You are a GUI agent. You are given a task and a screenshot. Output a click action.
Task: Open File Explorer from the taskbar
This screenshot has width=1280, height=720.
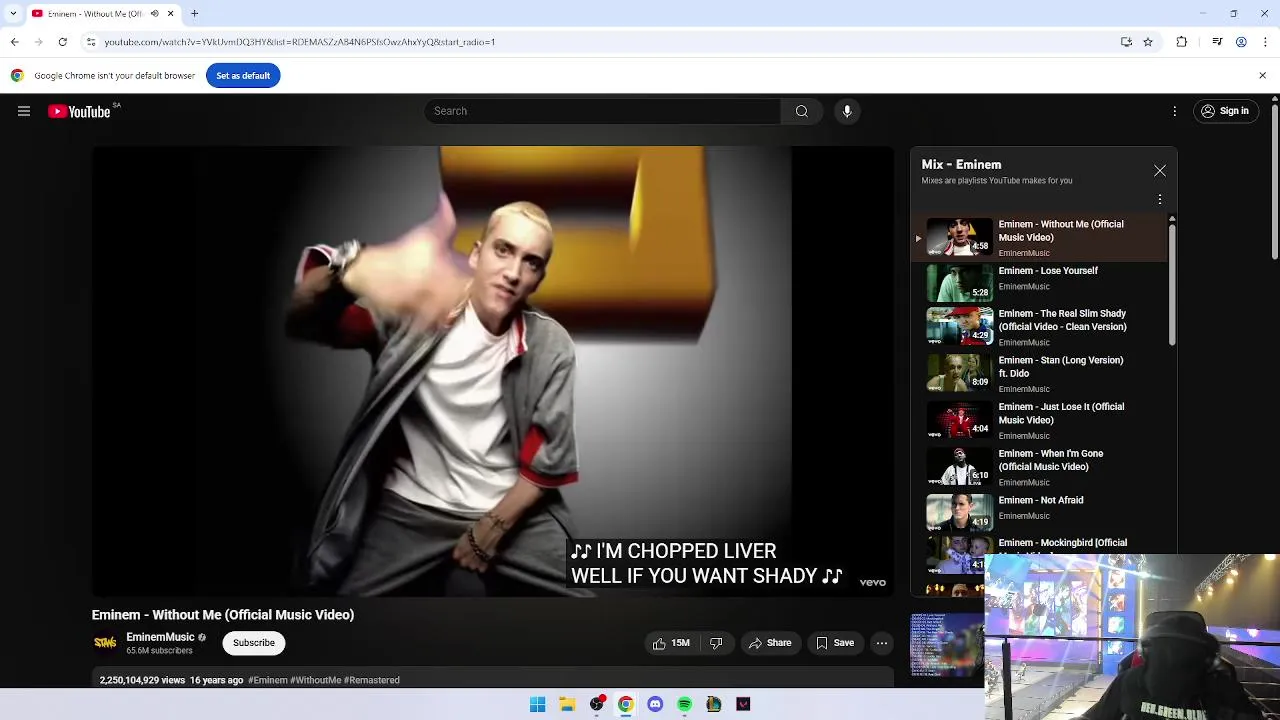pos(567,704)
